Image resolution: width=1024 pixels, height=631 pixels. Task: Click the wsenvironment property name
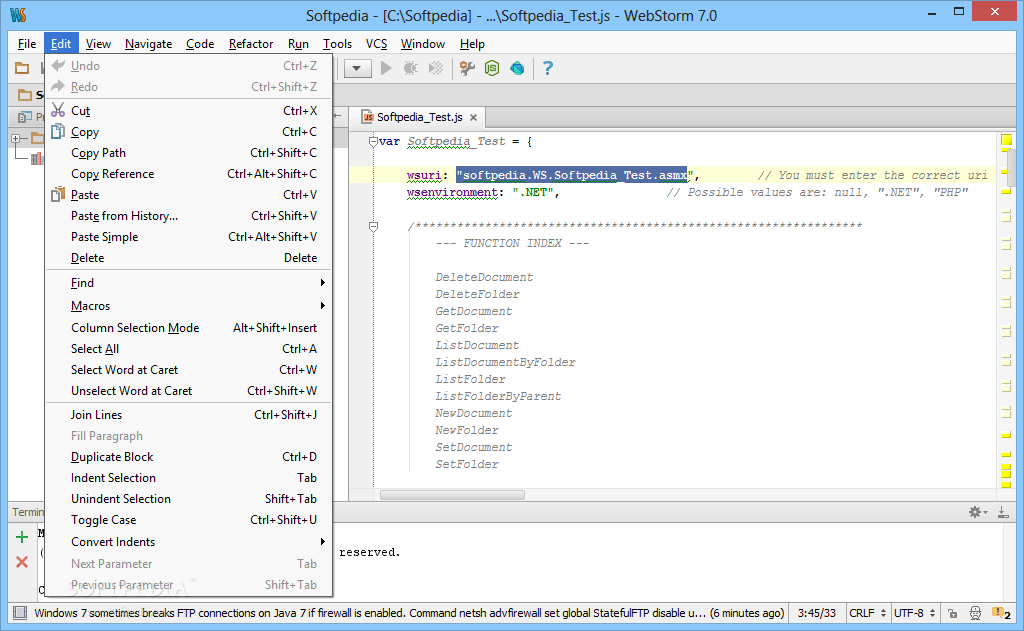click(452, 192)
